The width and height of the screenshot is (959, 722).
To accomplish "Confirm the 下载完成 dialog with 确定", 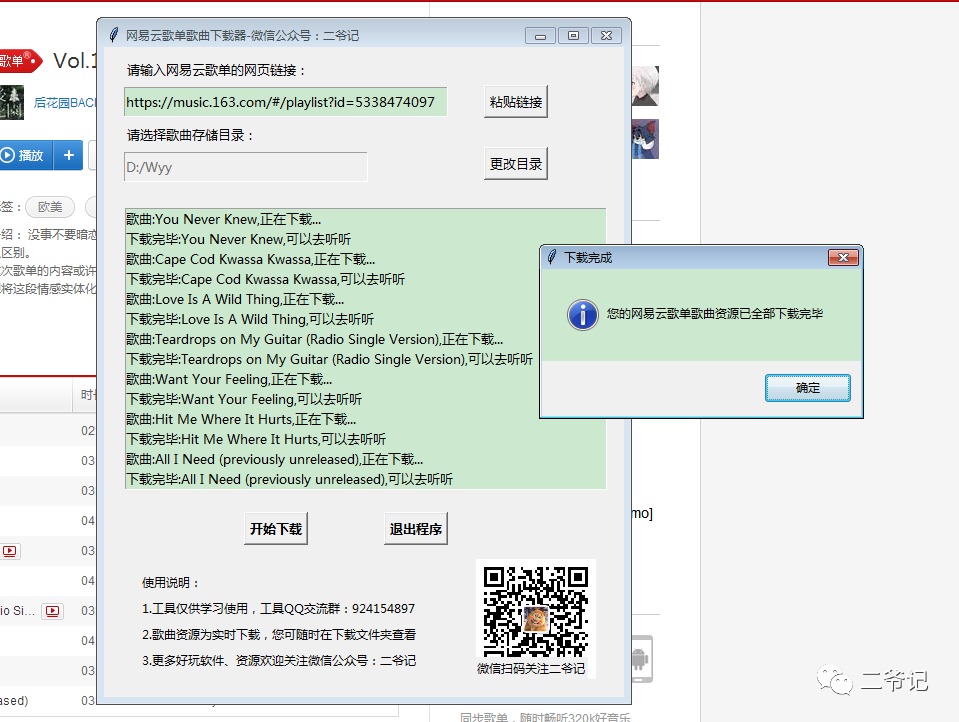I will 807,388.
